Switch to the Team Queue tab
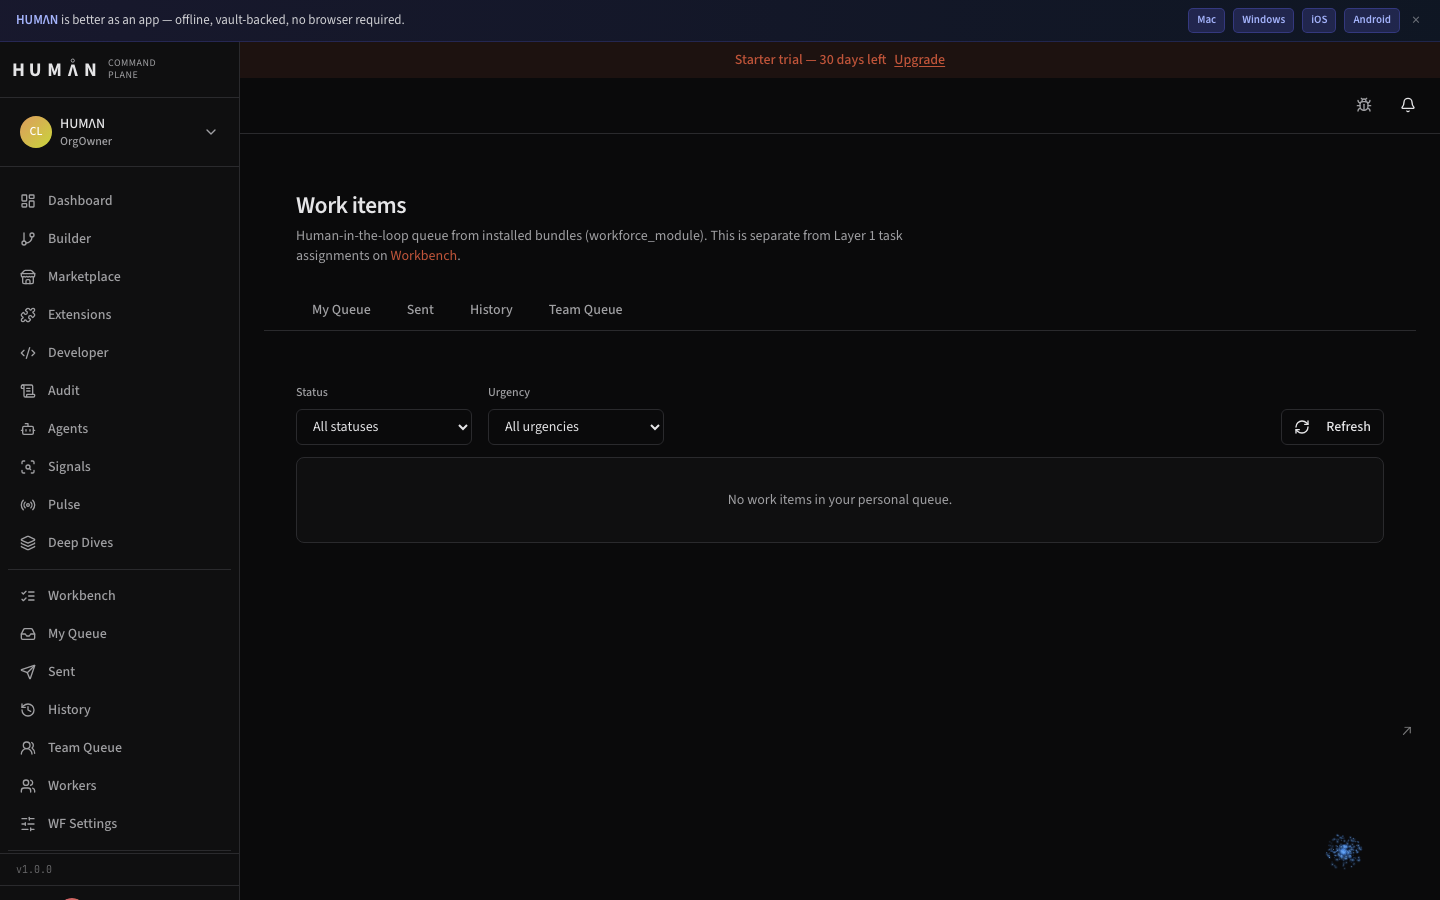 click(586, 310)
